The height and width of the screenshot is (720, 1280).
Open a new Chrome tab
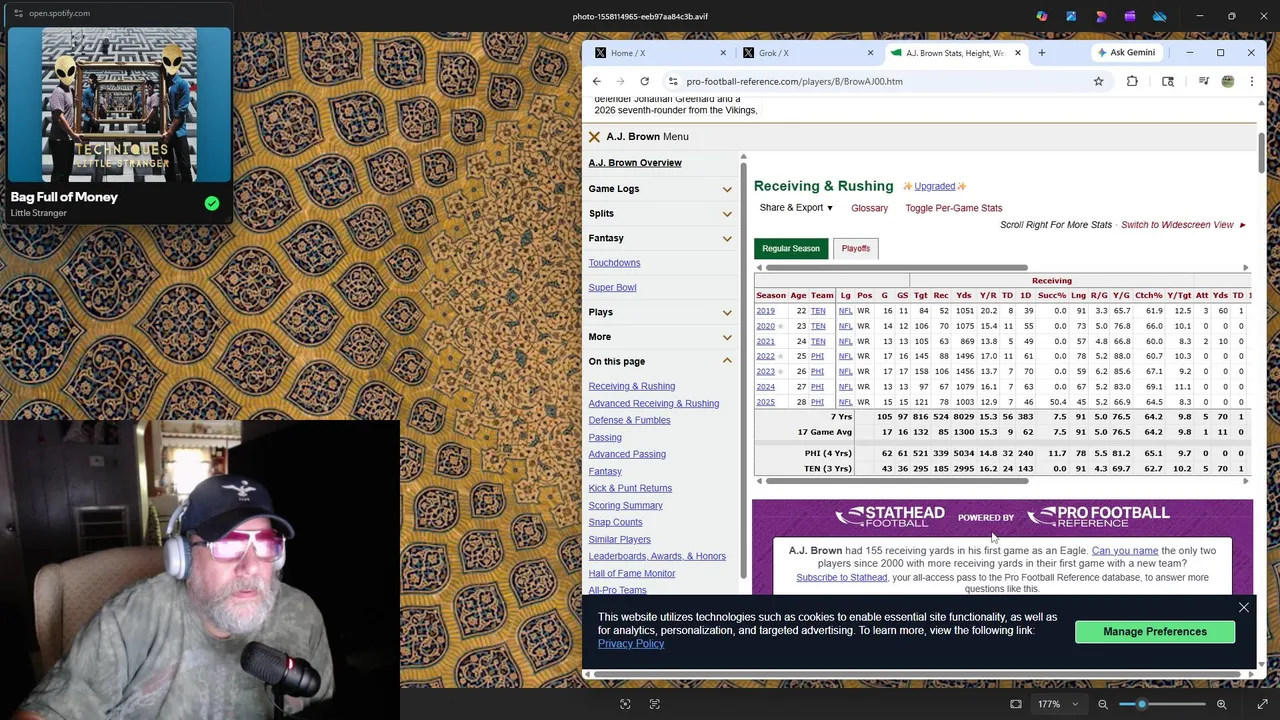[x=1041, y=52]
